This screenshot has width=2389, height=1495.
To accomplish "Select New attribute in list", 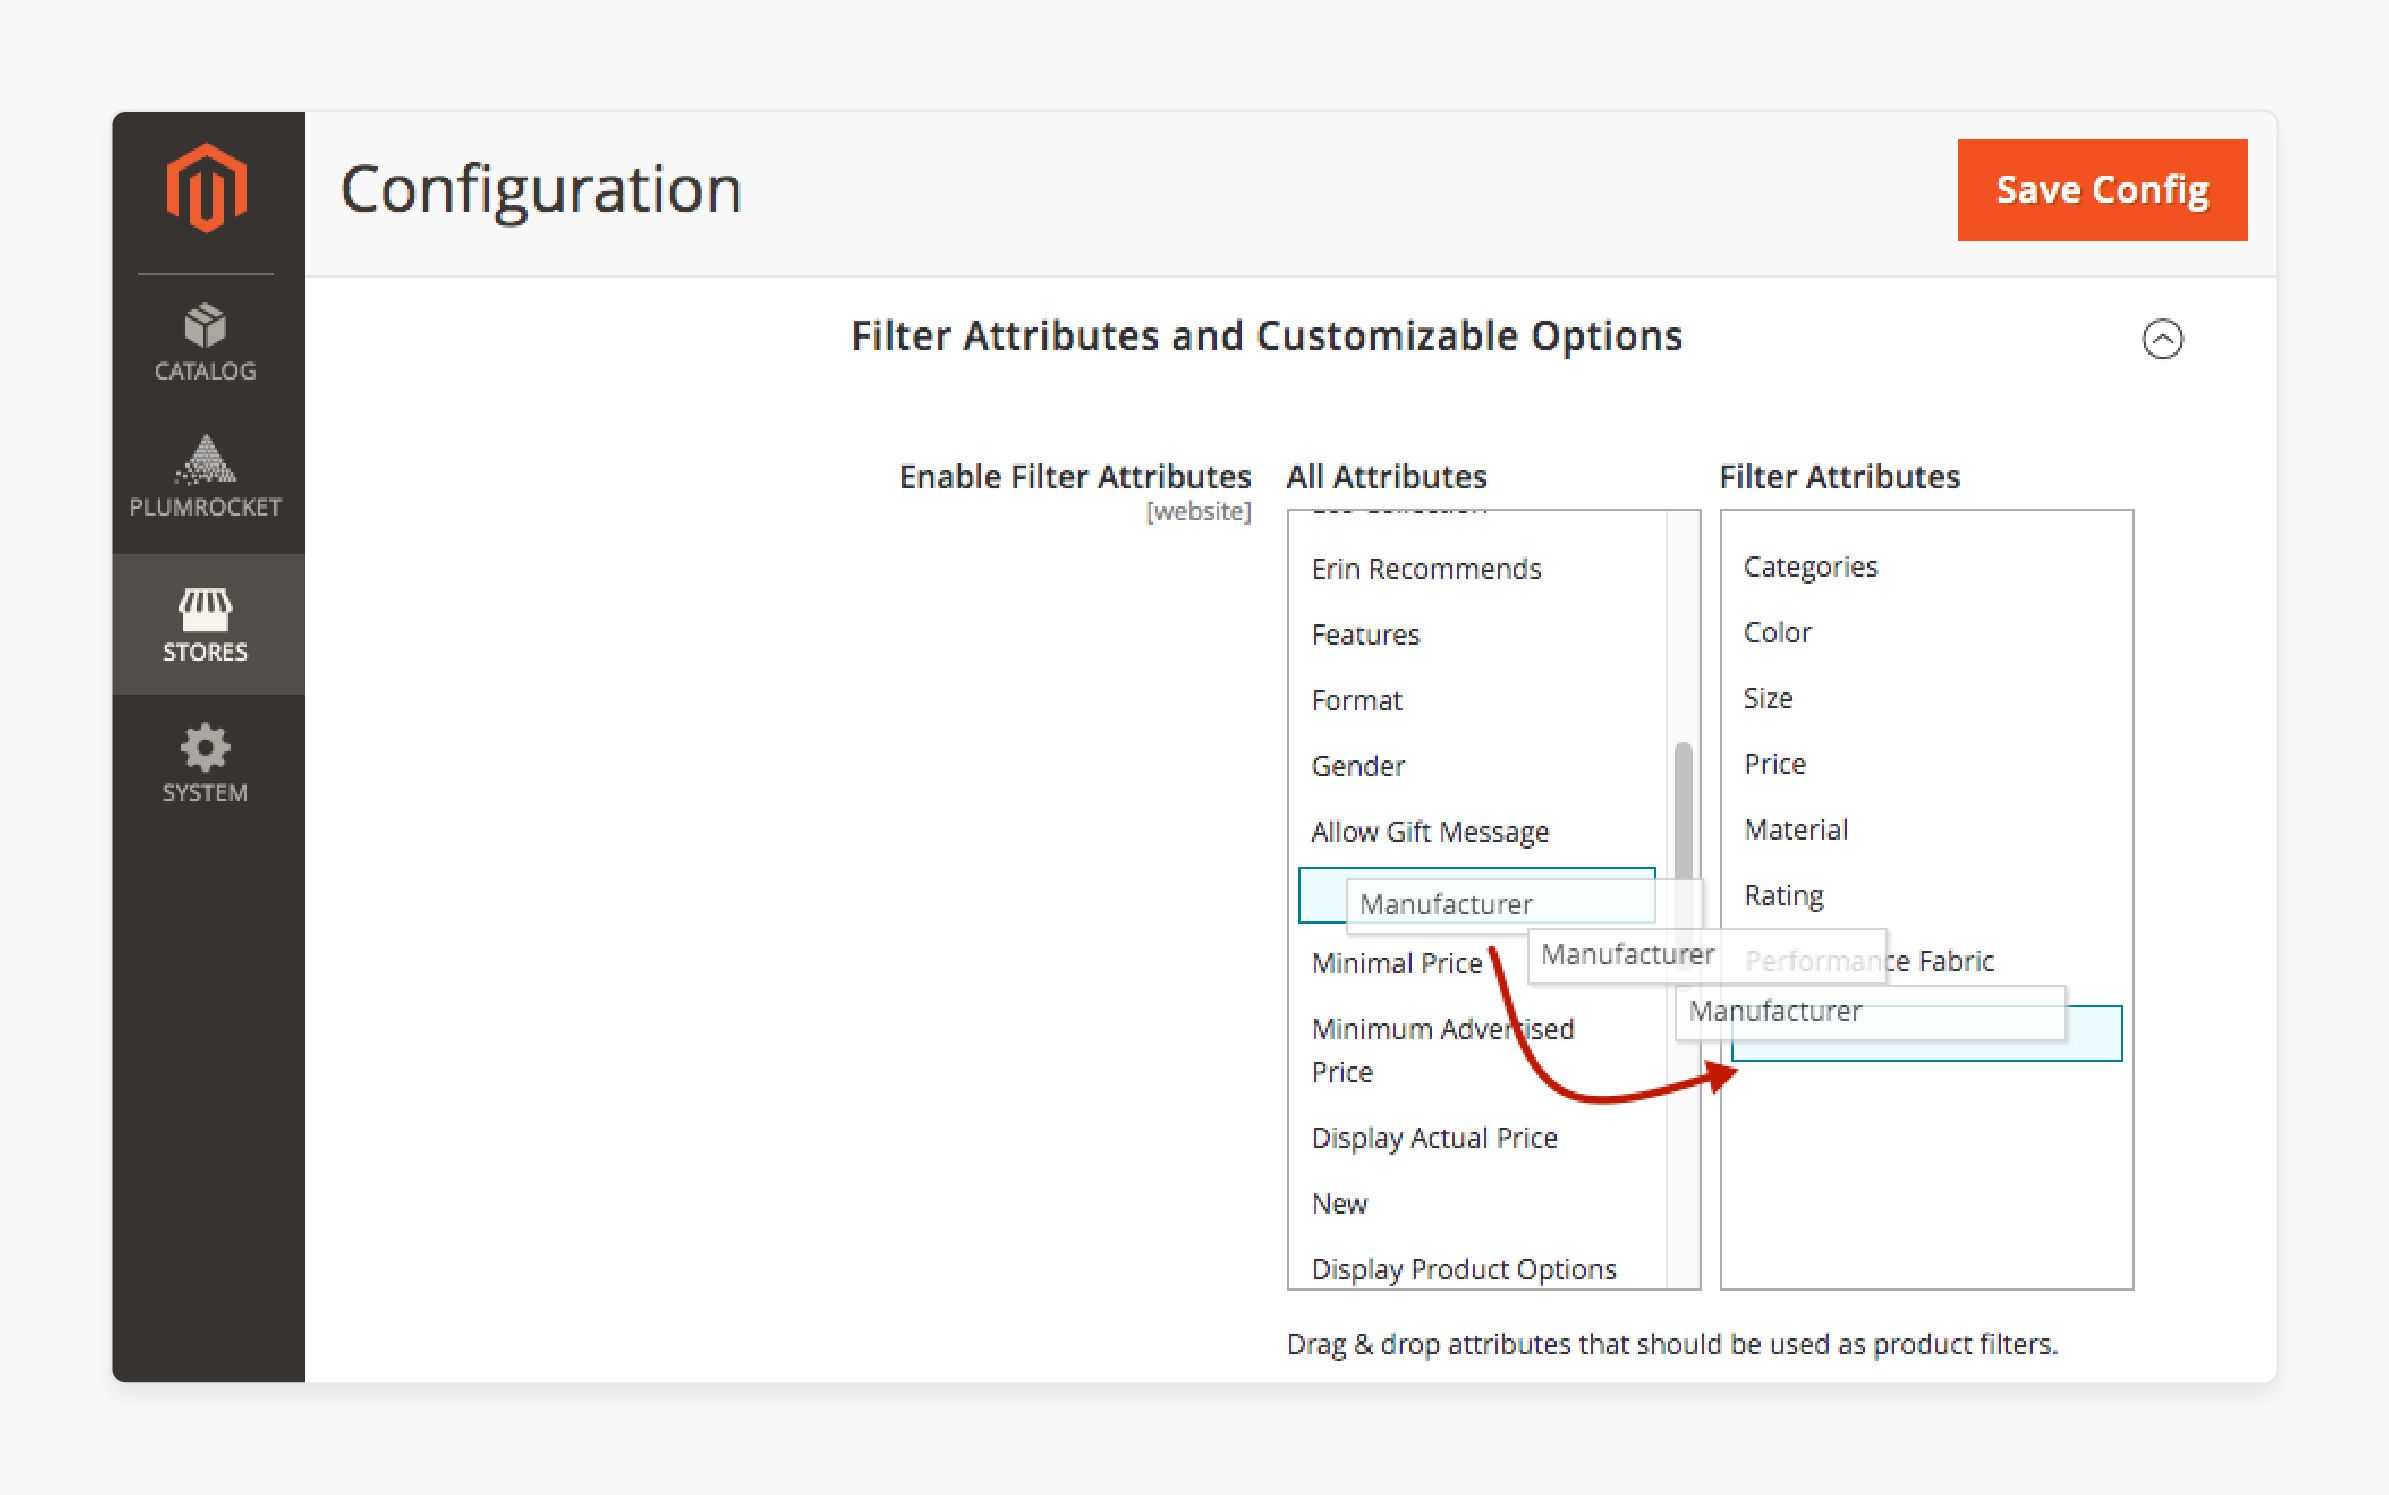I will tap(1339, 1204).
